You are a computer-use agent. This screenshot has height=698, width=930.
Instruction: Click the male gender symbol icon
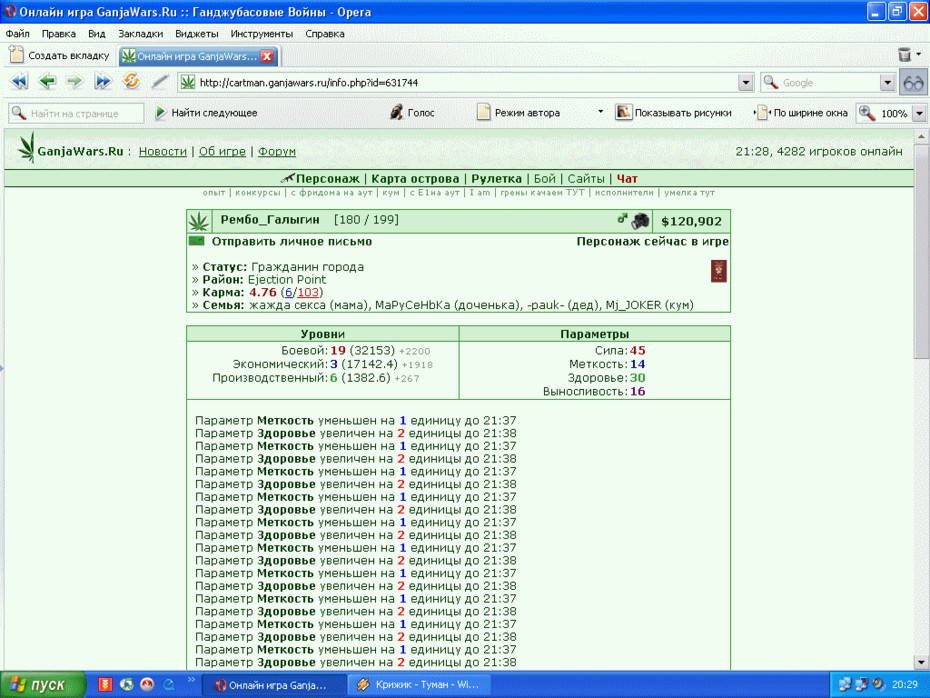(x=622, y=218)
